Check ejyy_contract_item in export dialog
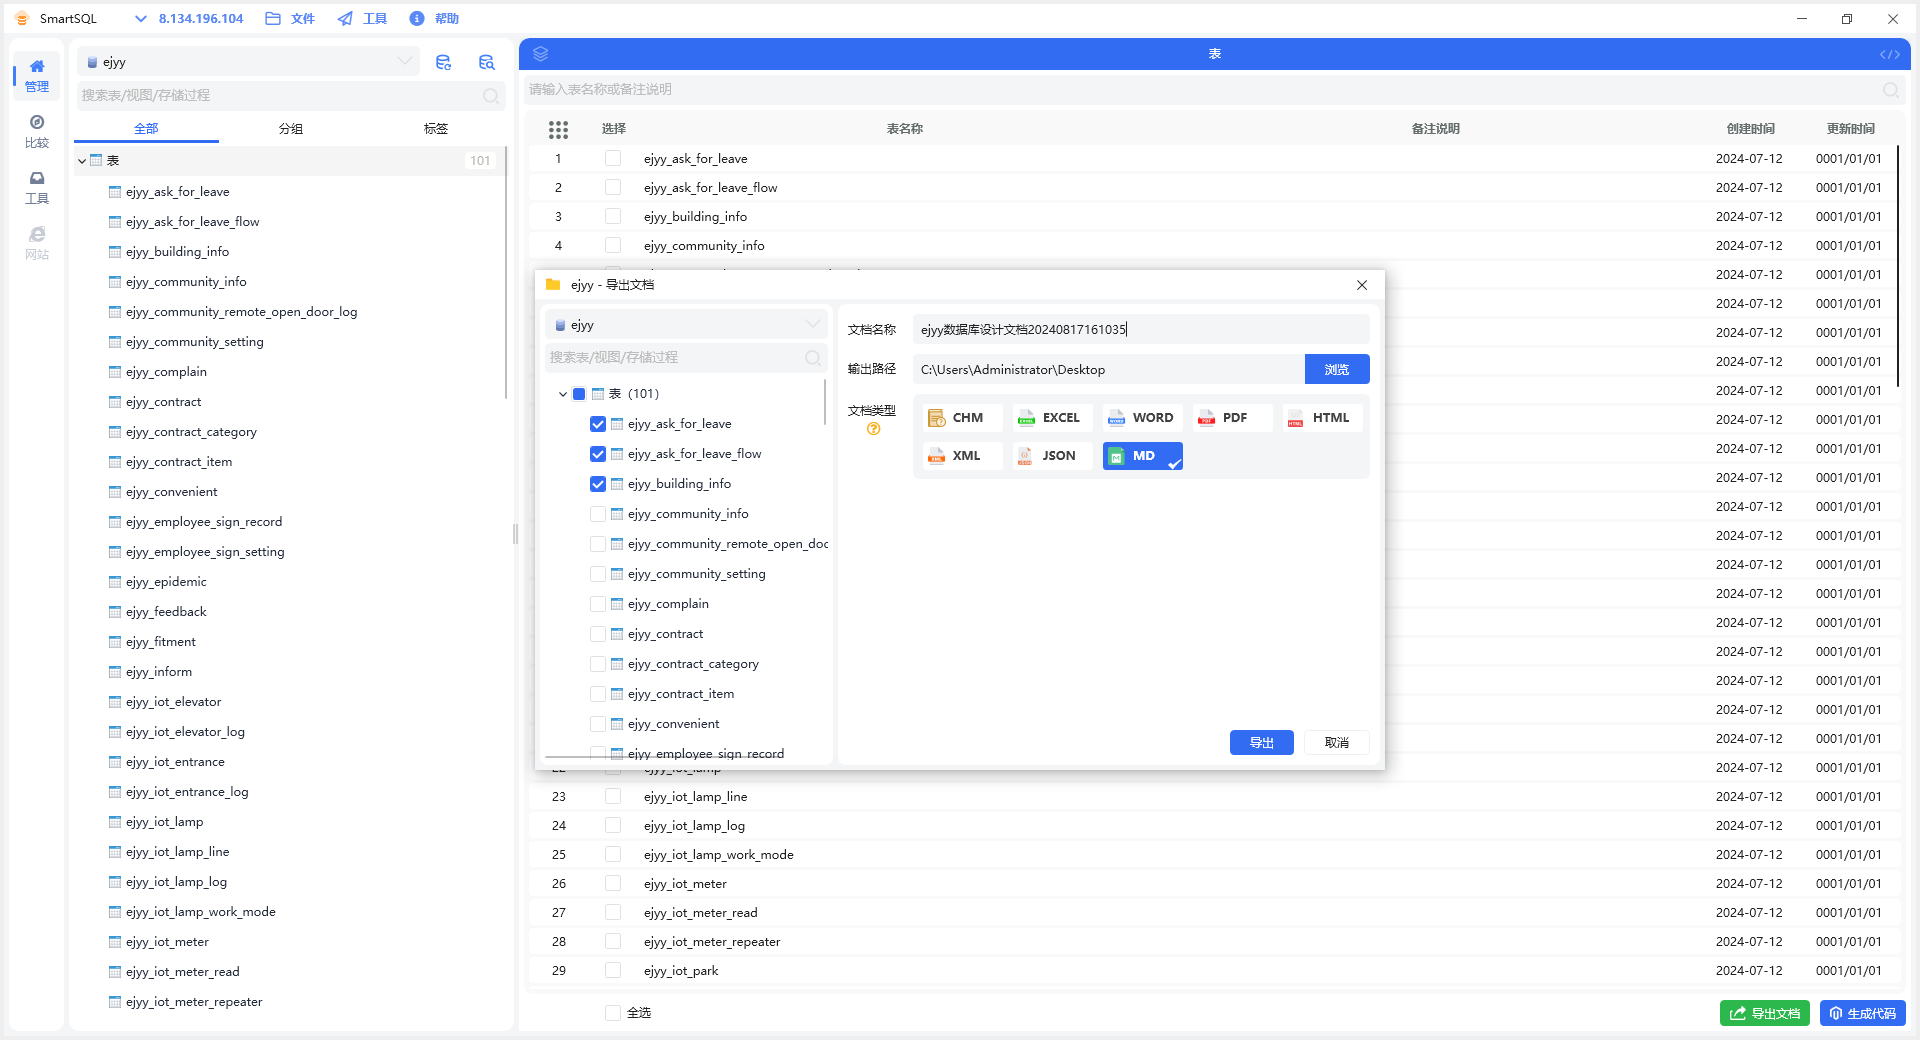Image resolution: width=1920 pixels, height=1040 pixels. pos(598,694)
